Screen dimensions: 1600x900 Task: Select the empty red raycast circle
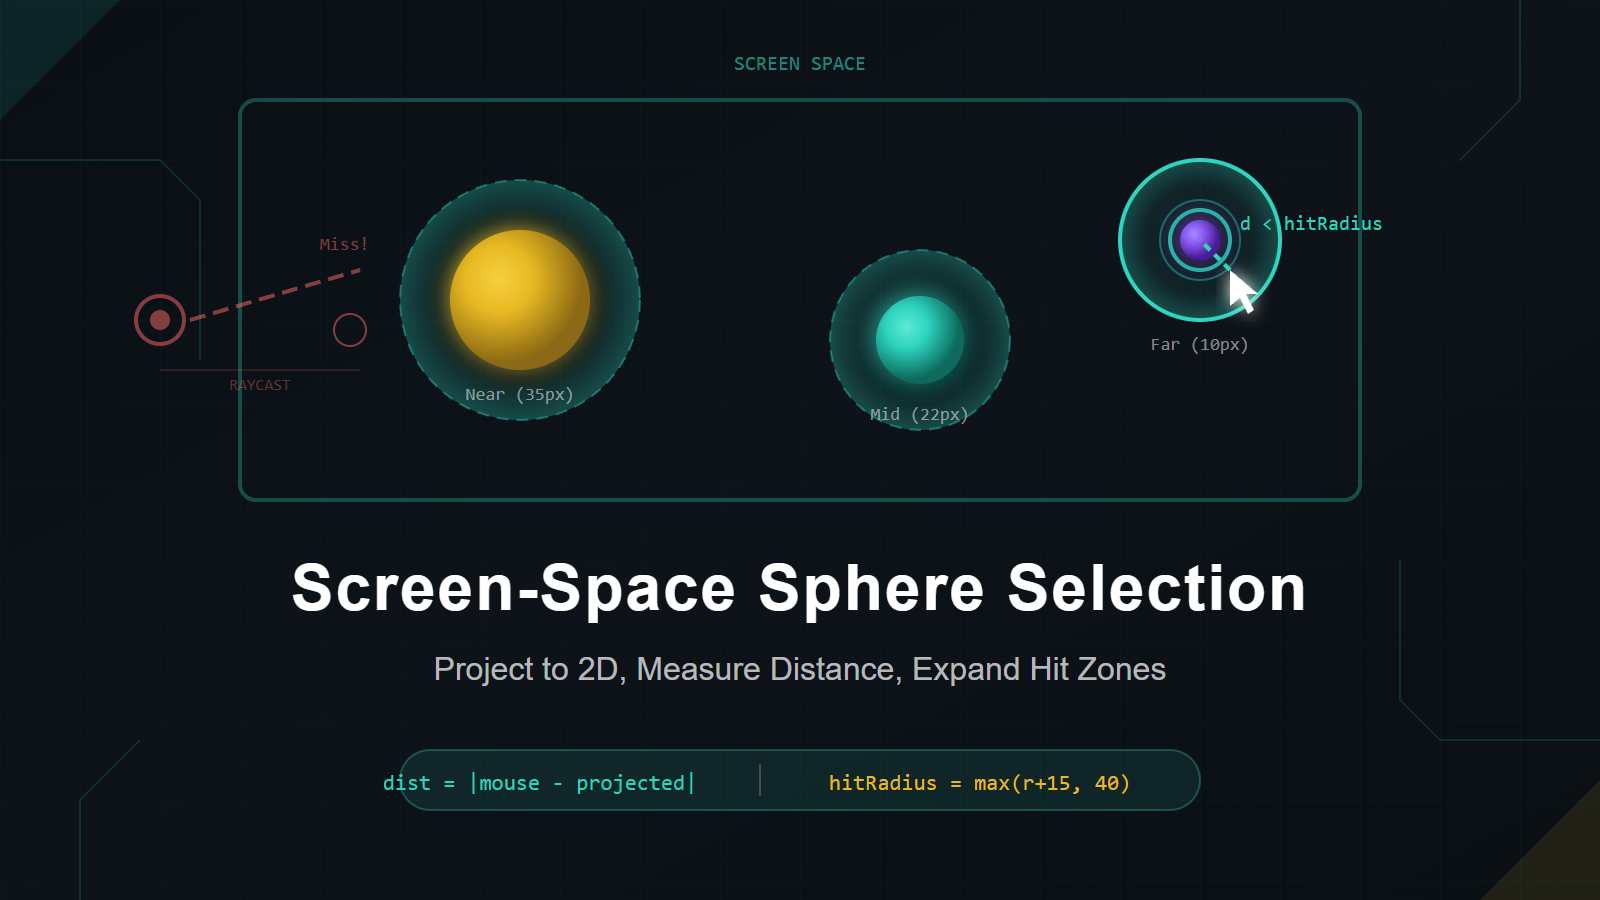pyautogui.click(x=350, y=330)
